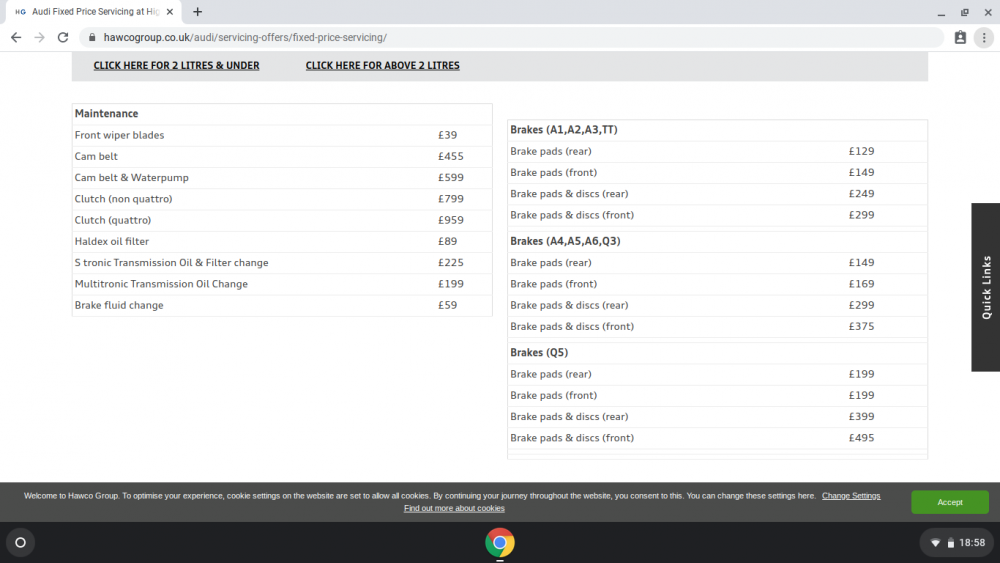Image resolution: width=1000 pixels, height=563 pixels.
Task: View site security lock info
Action: [92, 38]
